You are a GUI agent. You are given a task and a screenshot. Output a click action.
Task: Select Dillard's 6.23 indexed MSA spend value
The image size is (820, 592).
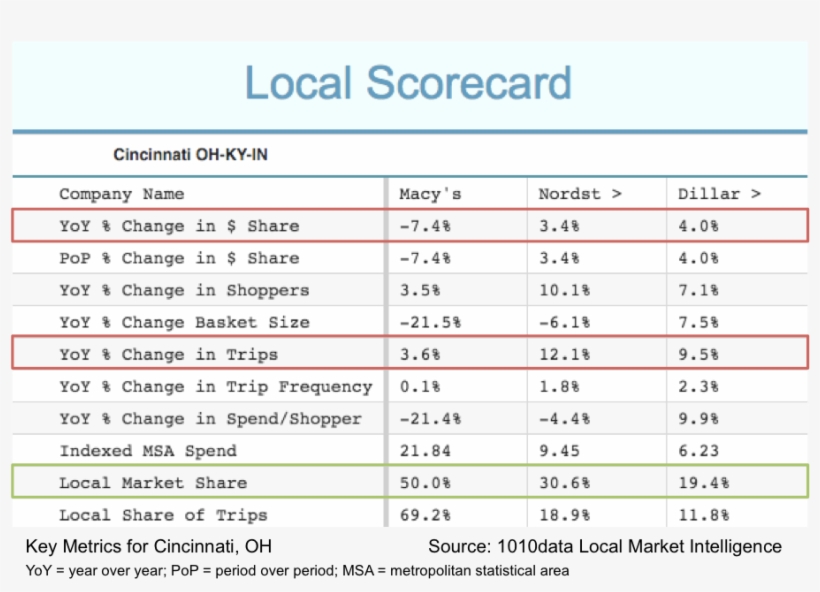point(698,450)
